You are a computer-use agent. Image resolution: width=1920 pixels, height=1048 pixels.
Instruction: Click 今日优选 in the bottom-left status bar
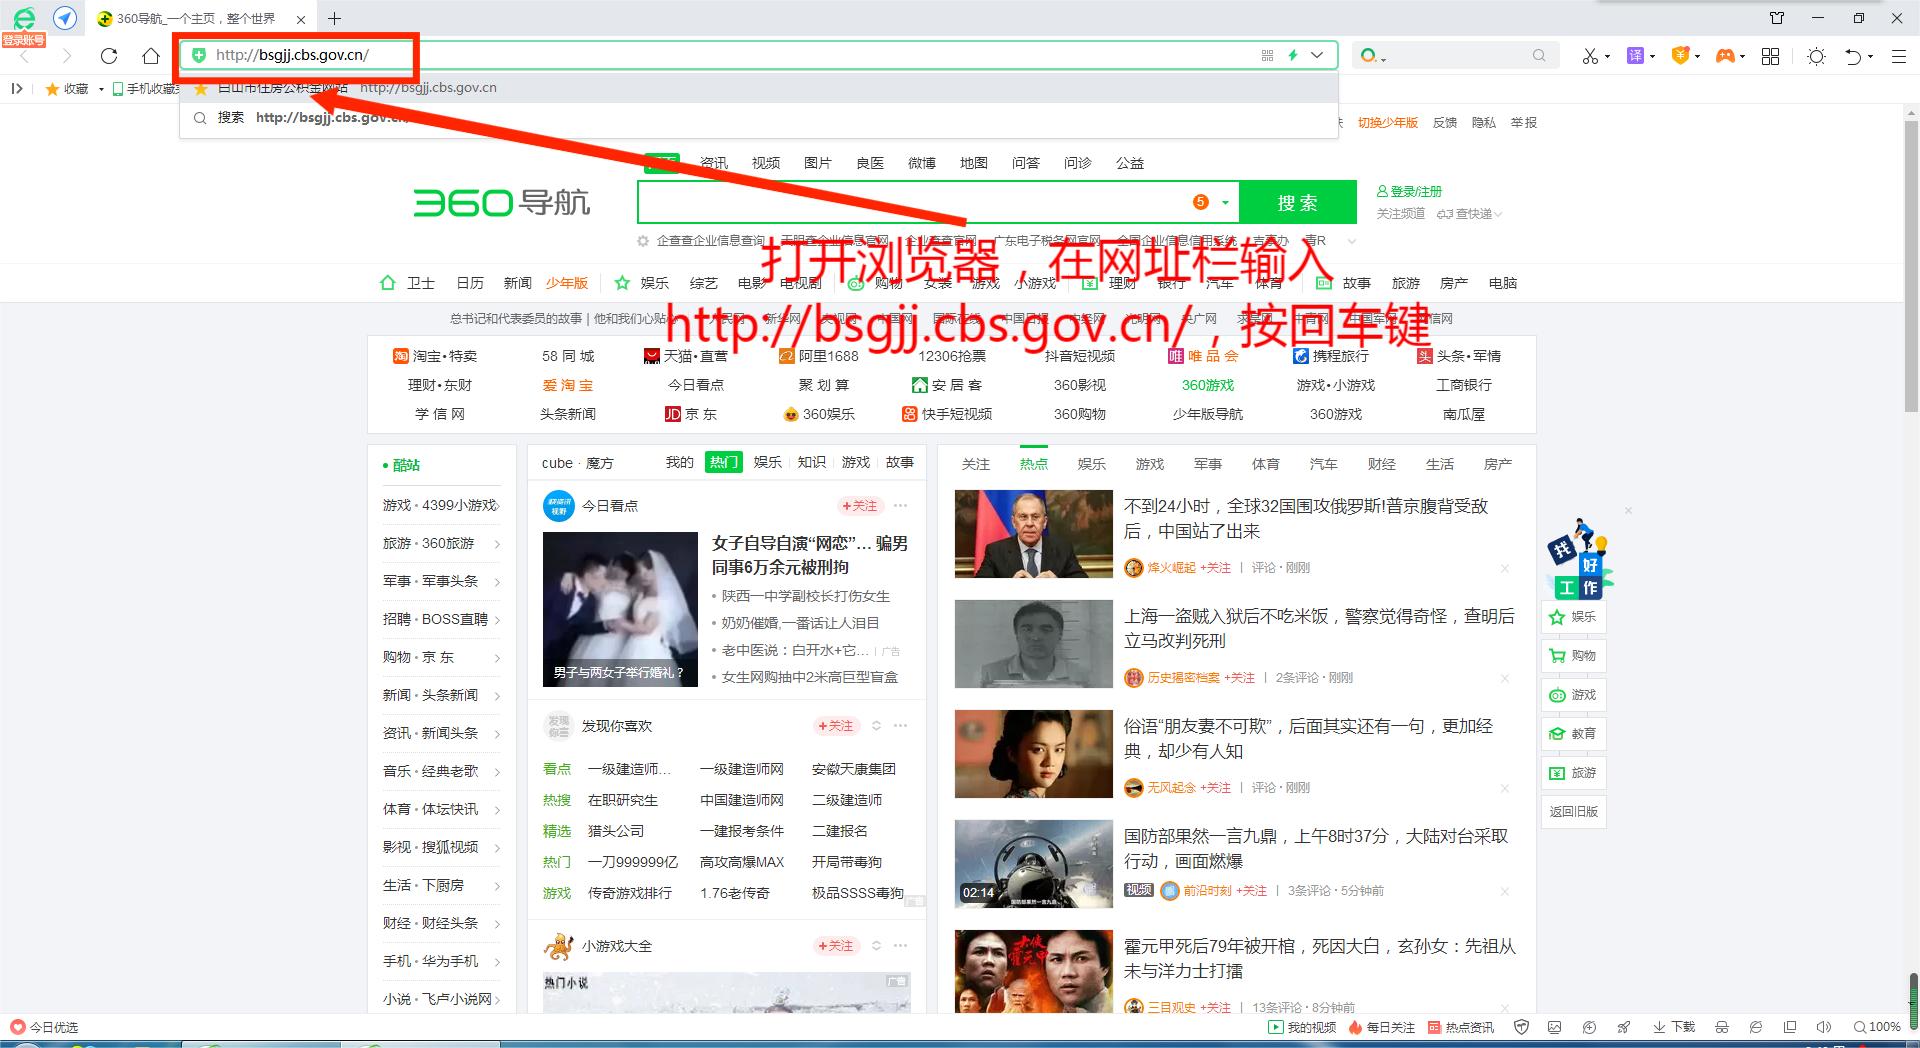pyautogui.click(x=44, y=1027)
